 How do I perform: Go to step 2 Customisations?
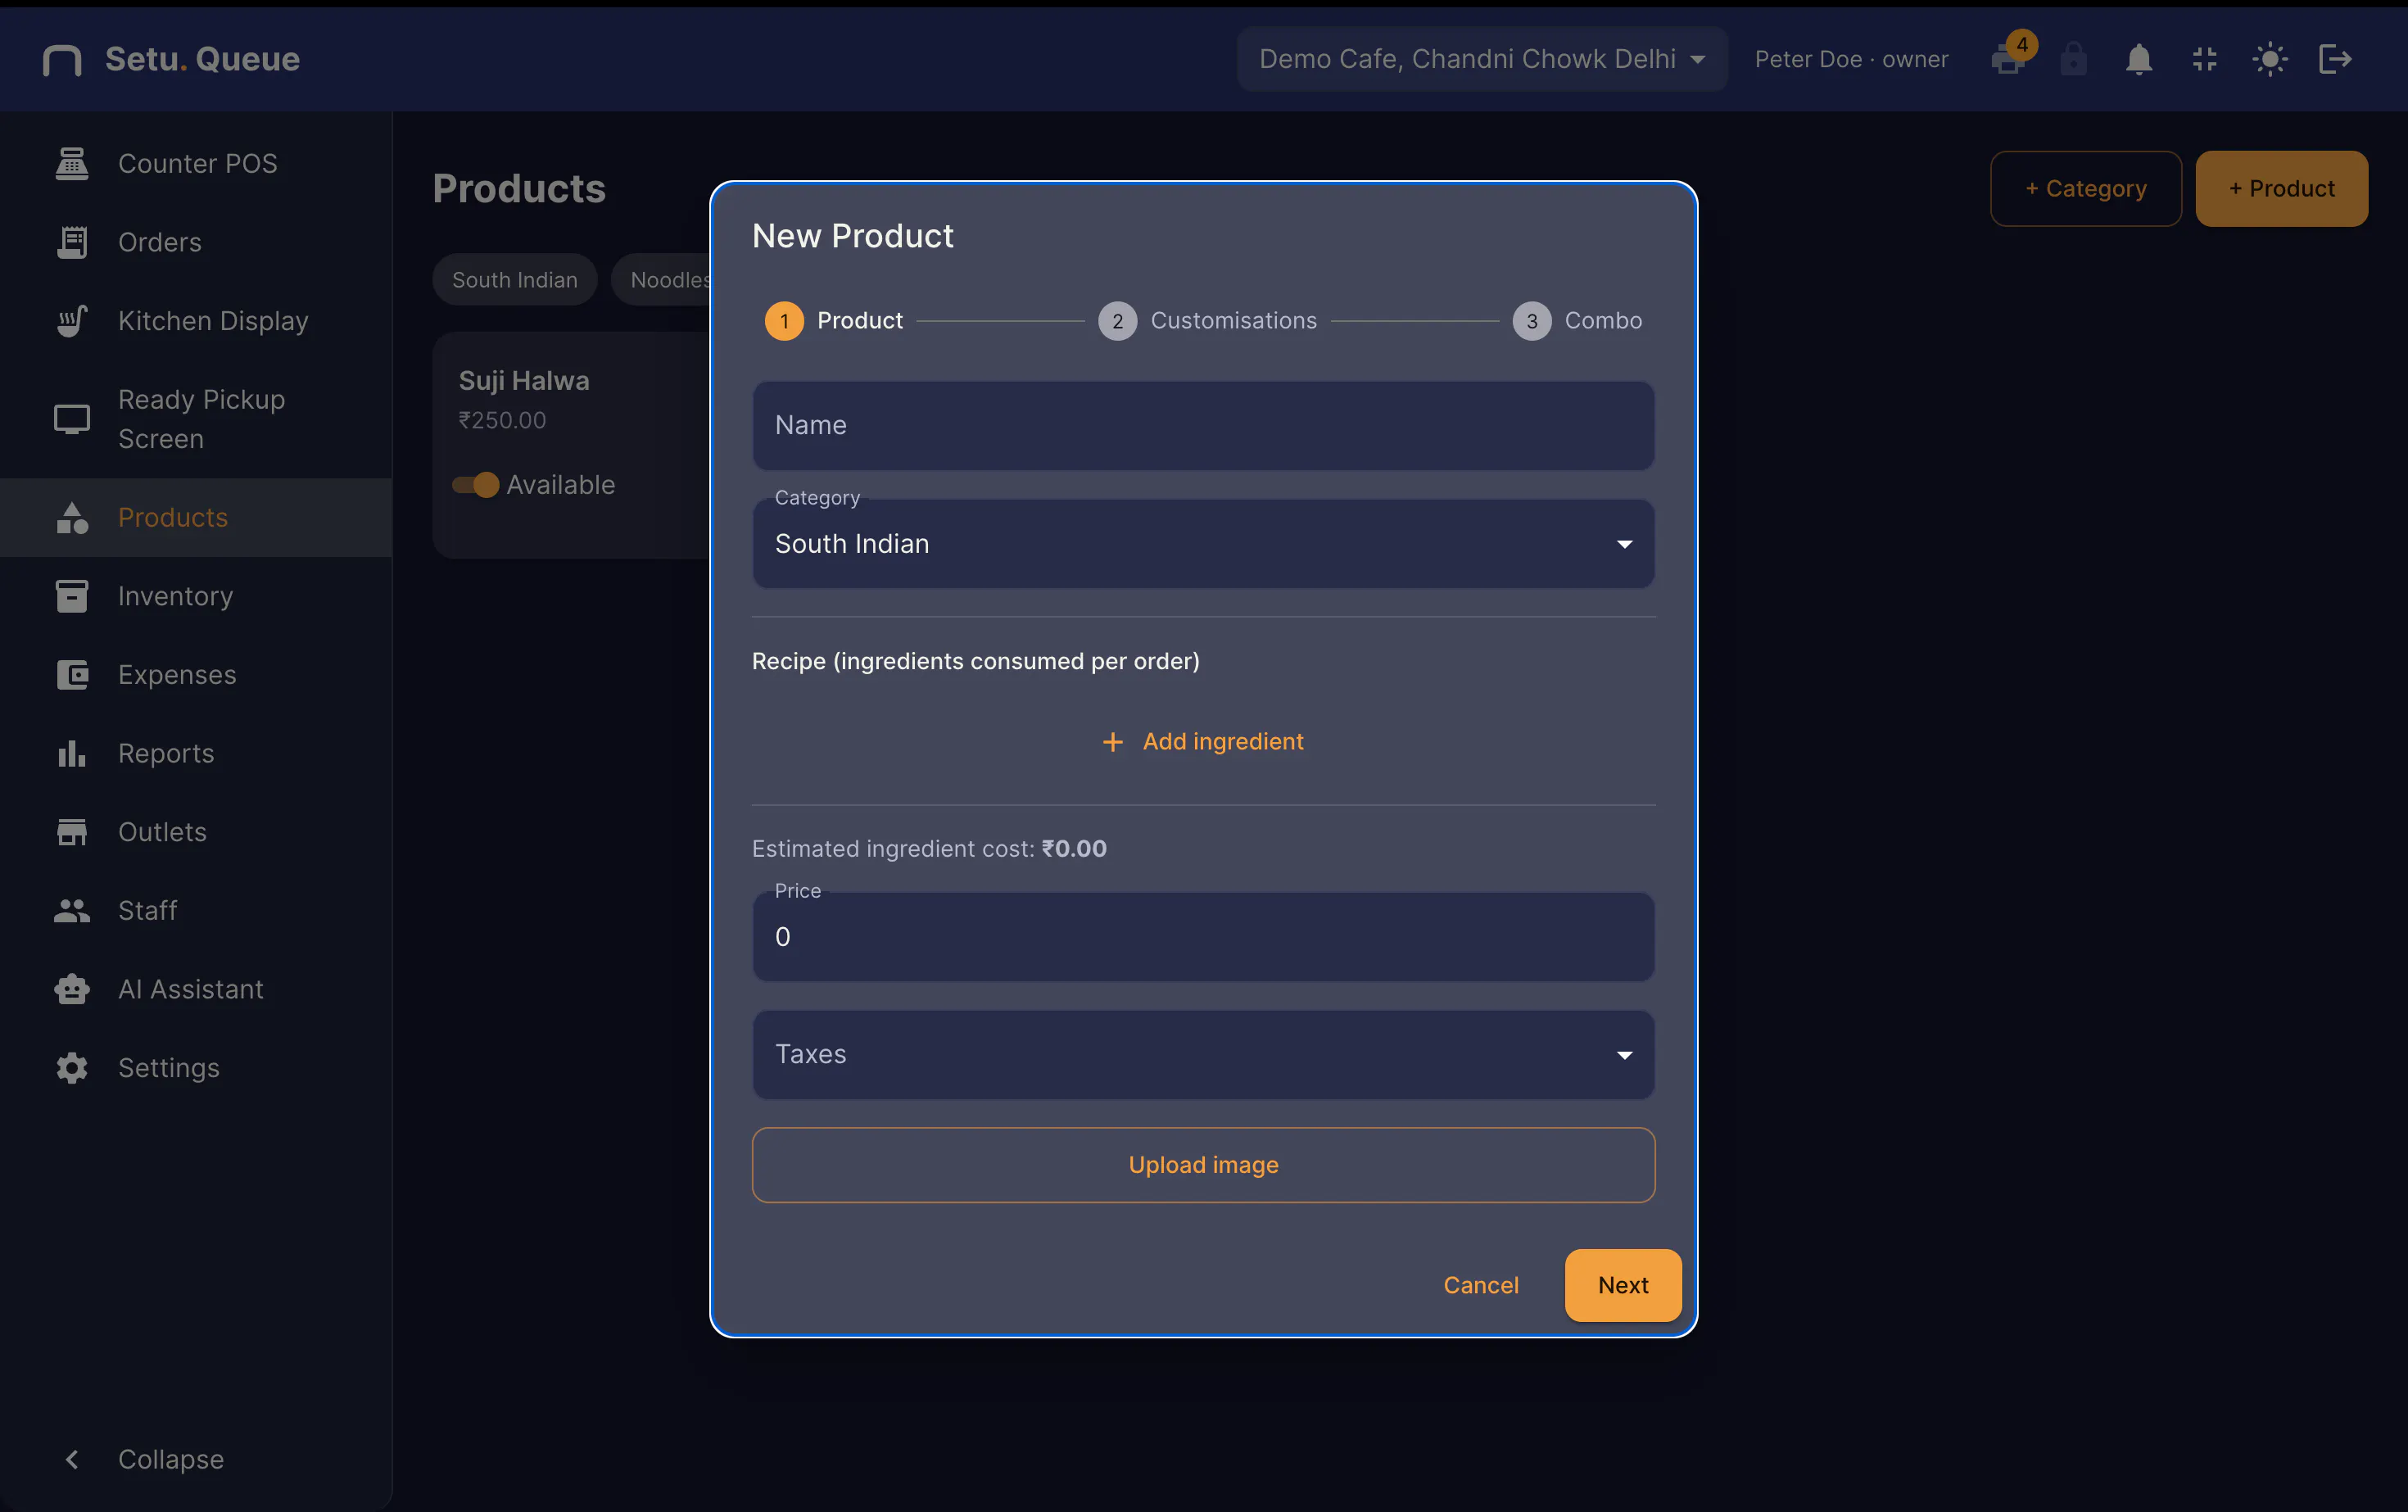1208,321
